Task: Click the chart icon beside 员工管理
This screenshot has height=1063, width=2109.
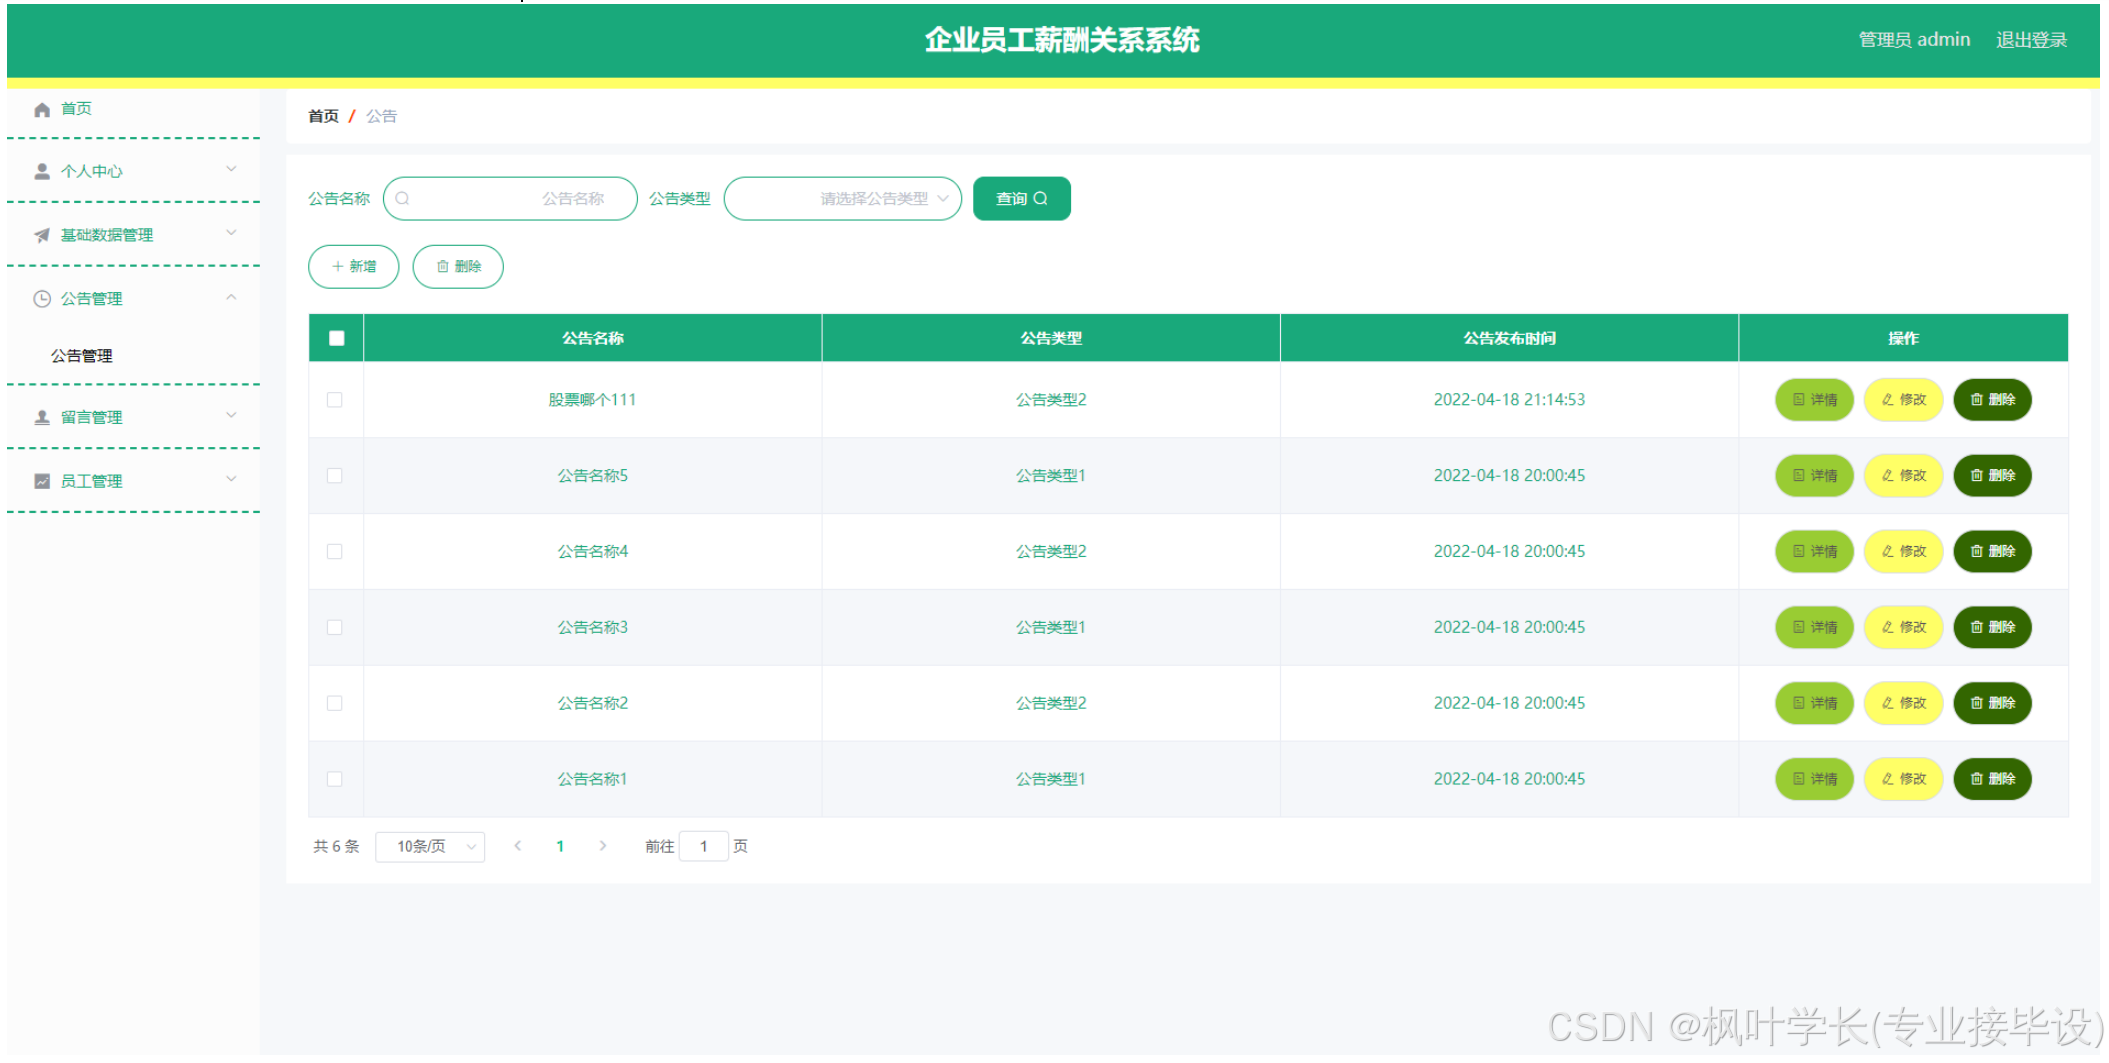Action: pos(42,481)
